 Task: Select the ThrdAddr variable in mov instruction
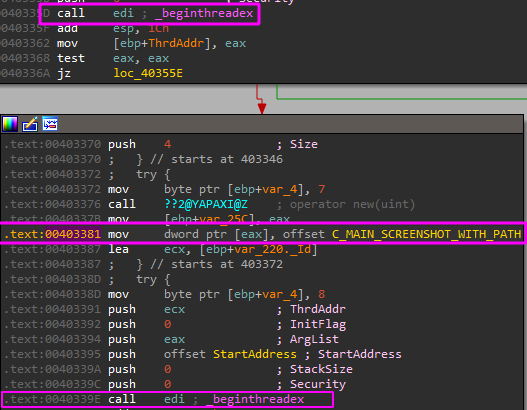pyautogui.click(x=176, y=43)
